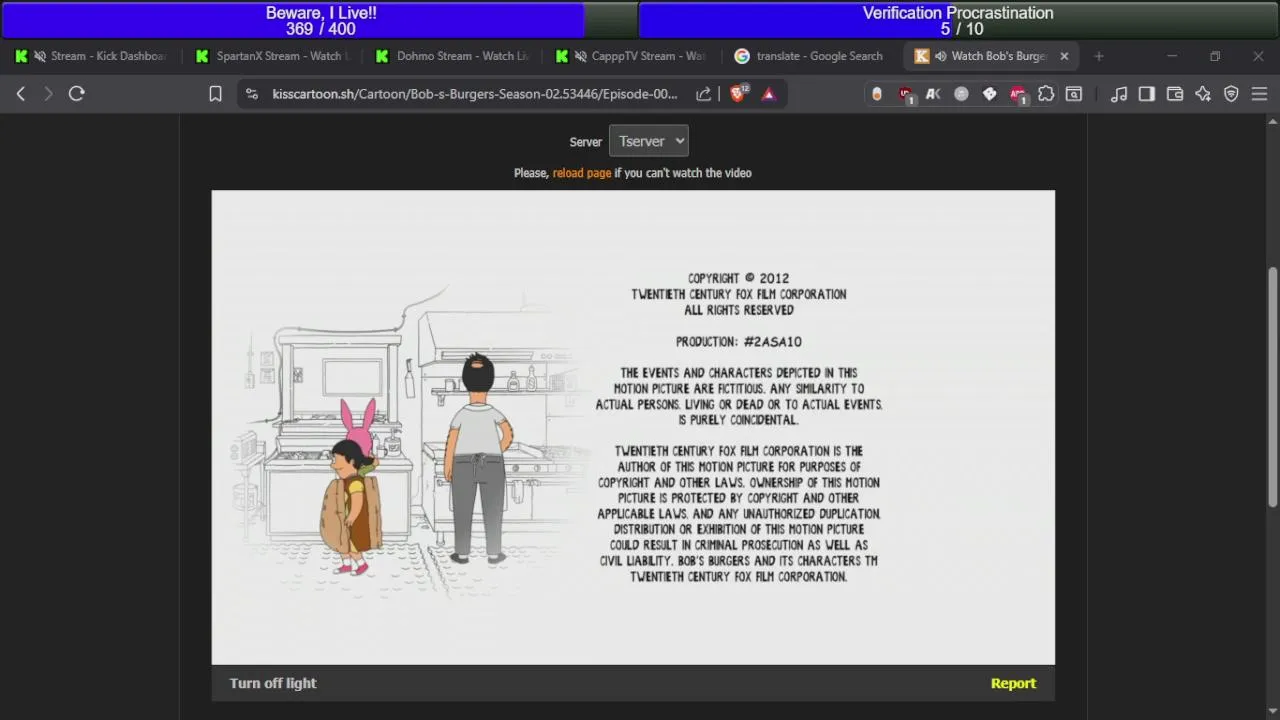The height and width of the screenshot is (720, 1280).
Task: Click "PRODUCTION: #2ASA10" text in video
Action: pyautogui.click(x=739, y=342)
